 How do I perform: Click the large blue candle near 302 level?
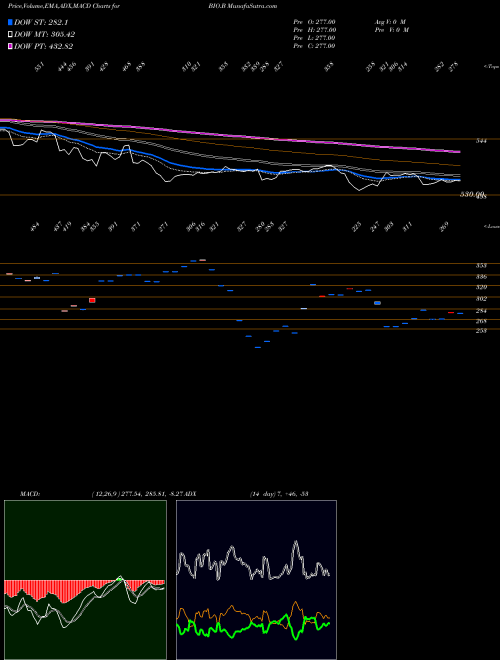pyautogui.click(x=378, y=303)
